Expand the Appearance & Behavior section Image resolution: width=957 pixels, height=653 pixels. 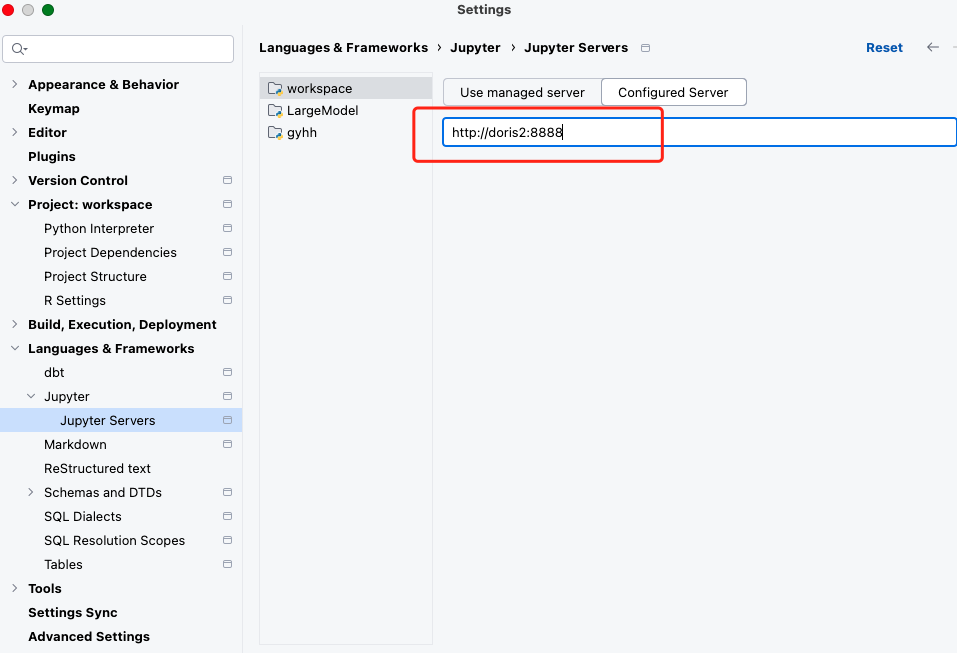[x=15, y=84]
